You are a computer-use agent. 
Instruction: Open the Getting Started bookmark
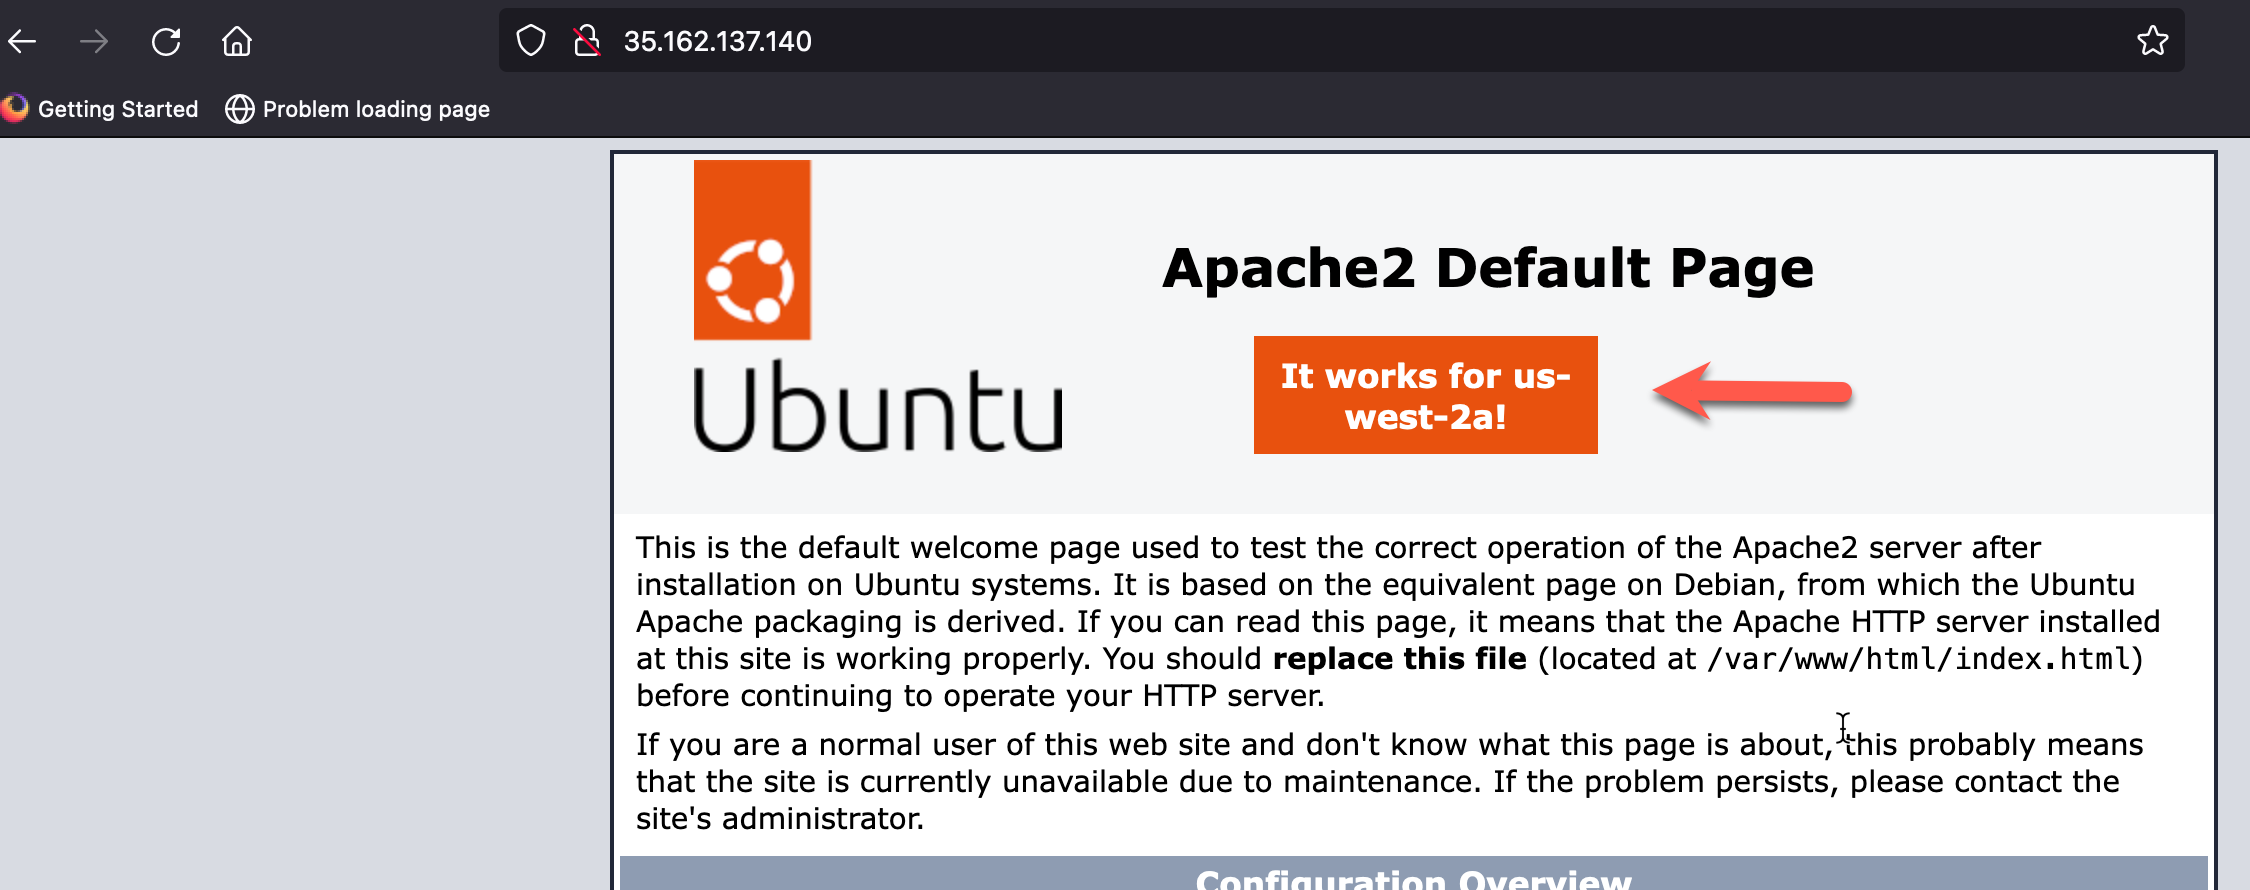(100, 109)
